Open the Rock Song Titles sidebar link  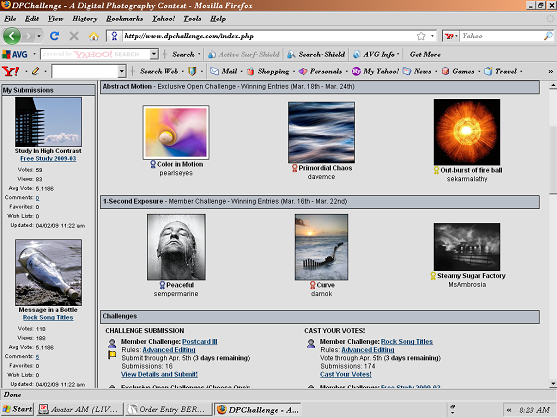point(48,317)
